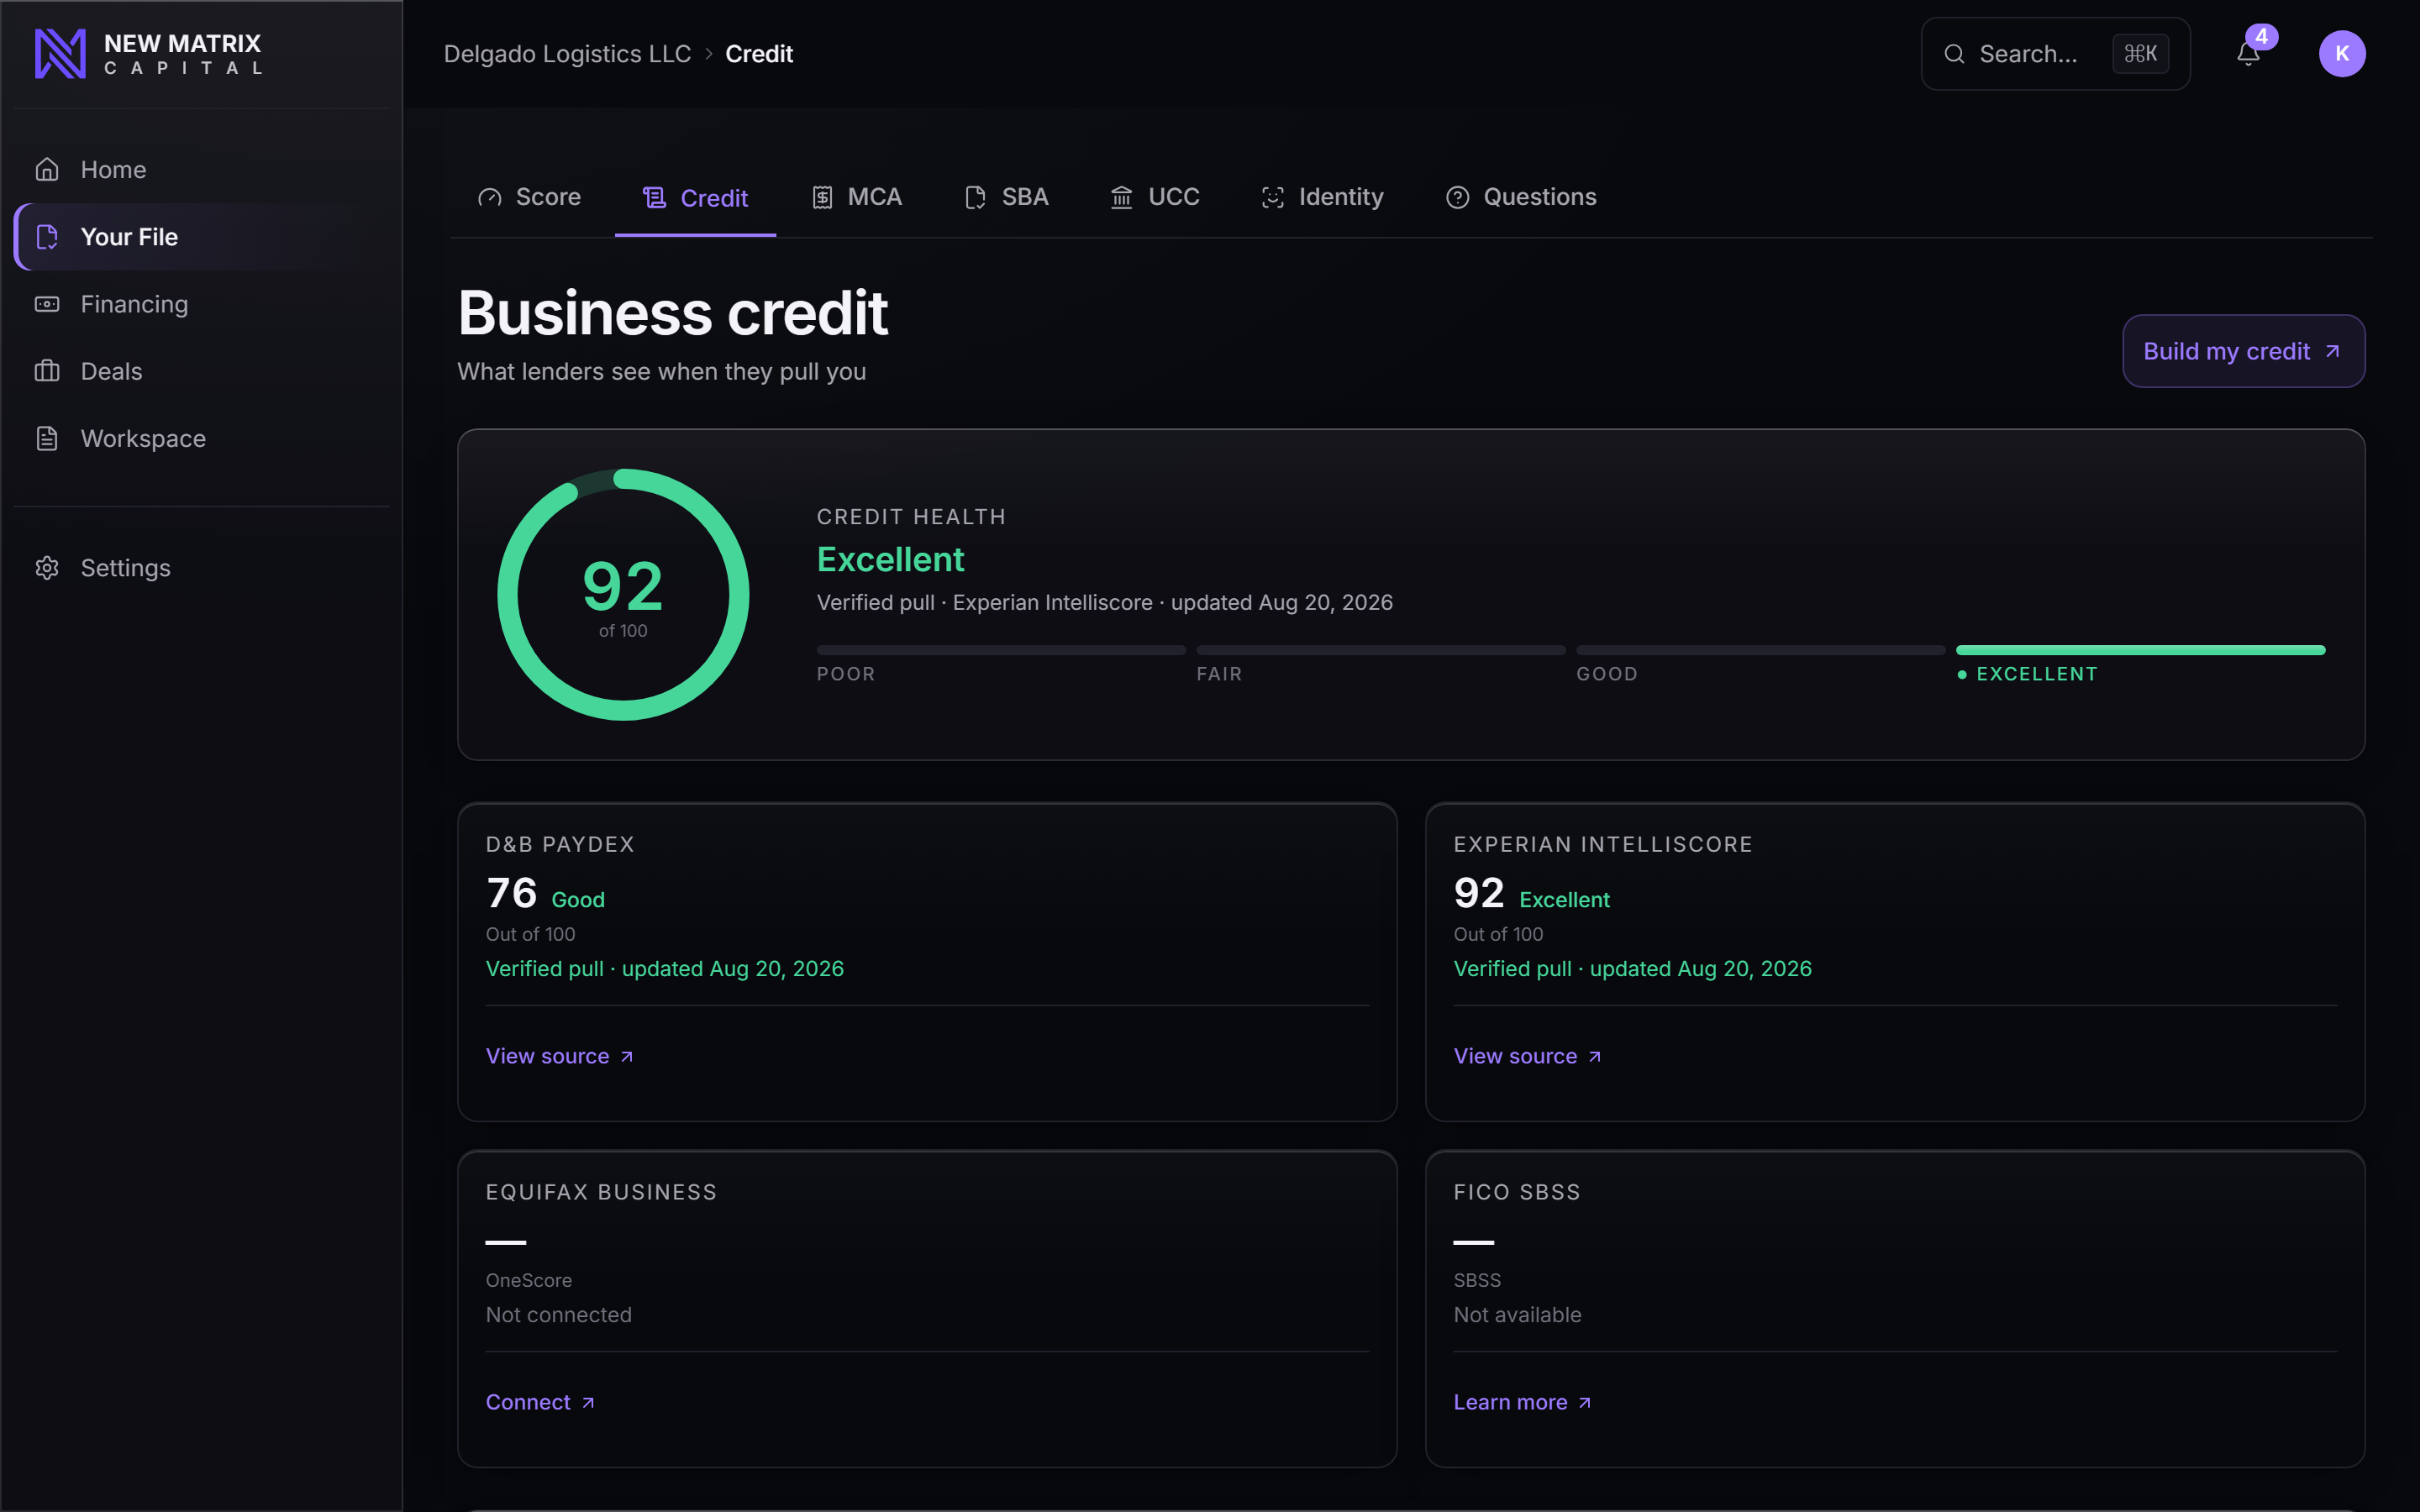The width and height of the screenshot is (2420, 1512).
Task: Open View source for D&B Paydex
Action: (560, 1056)
